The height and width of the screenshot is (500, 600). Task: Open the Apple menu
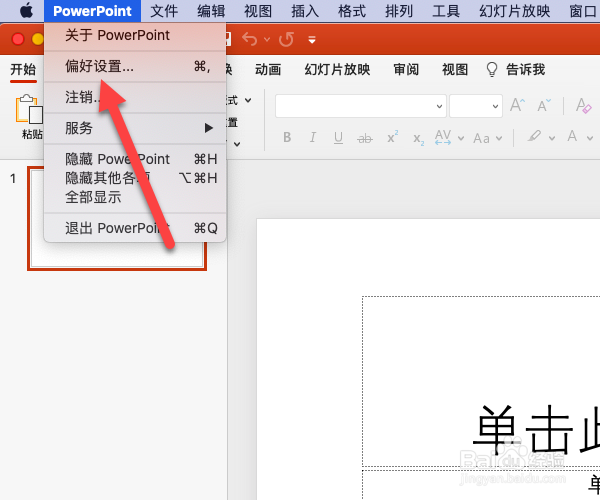(26, 11)
